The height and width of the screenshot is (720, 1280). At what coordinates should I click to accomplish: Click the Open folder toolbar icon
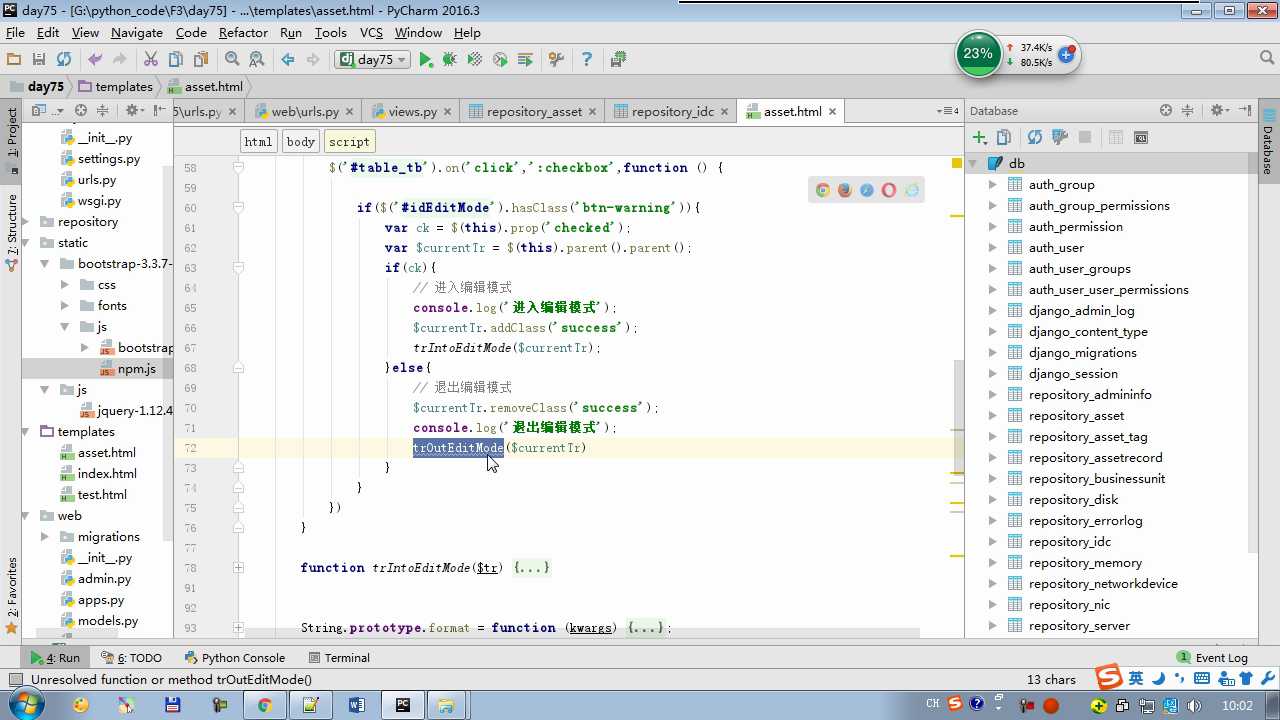click(14, 60)
